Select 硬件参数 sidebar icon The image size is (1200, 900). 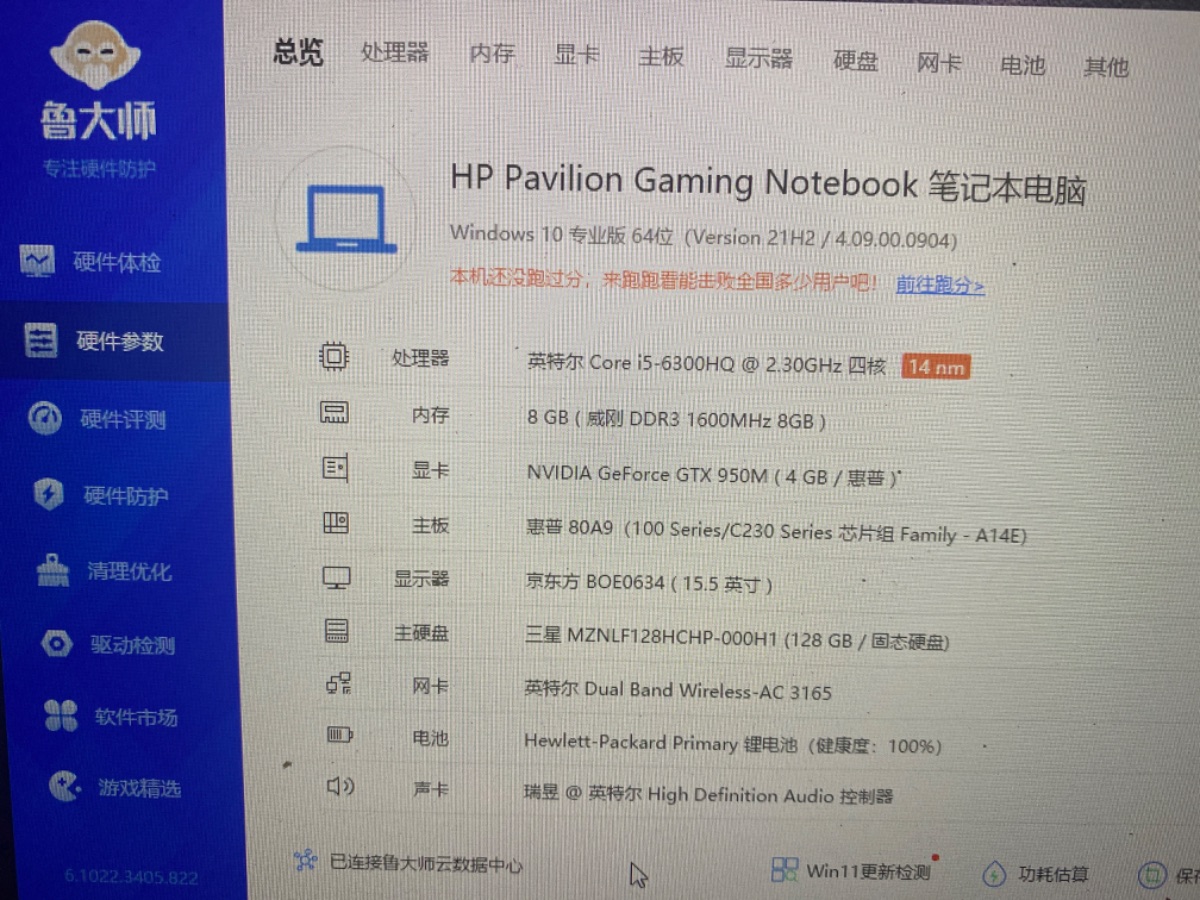[41, 341]
